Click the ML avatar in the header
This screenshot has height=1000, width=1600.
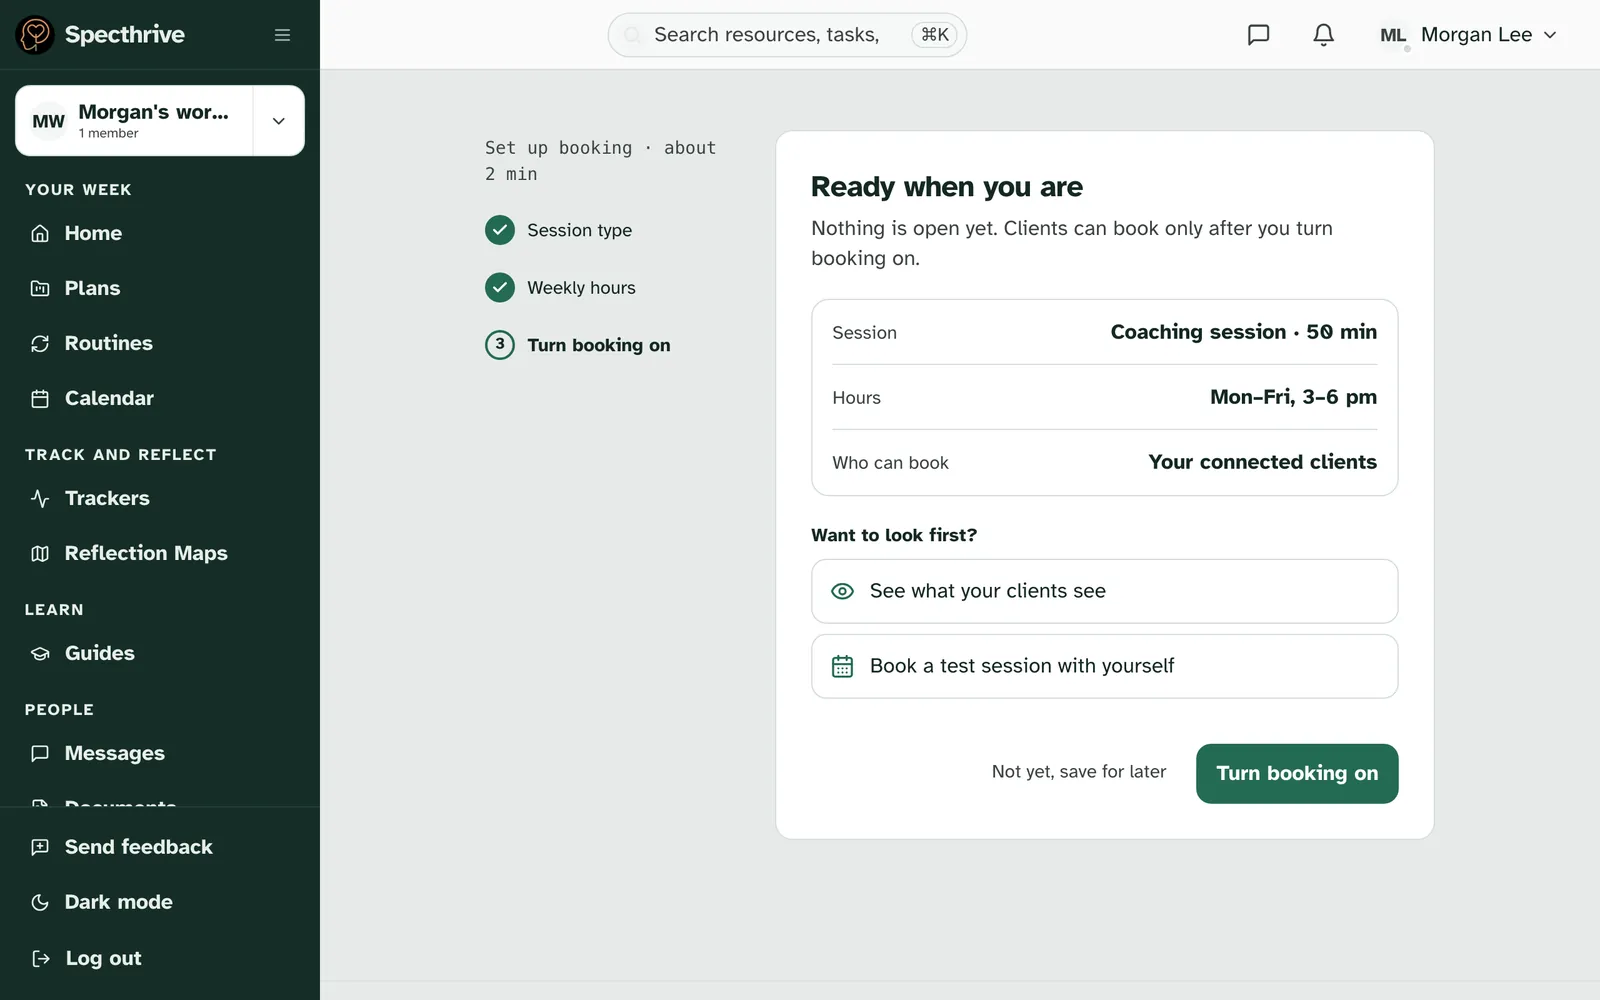1393,35
